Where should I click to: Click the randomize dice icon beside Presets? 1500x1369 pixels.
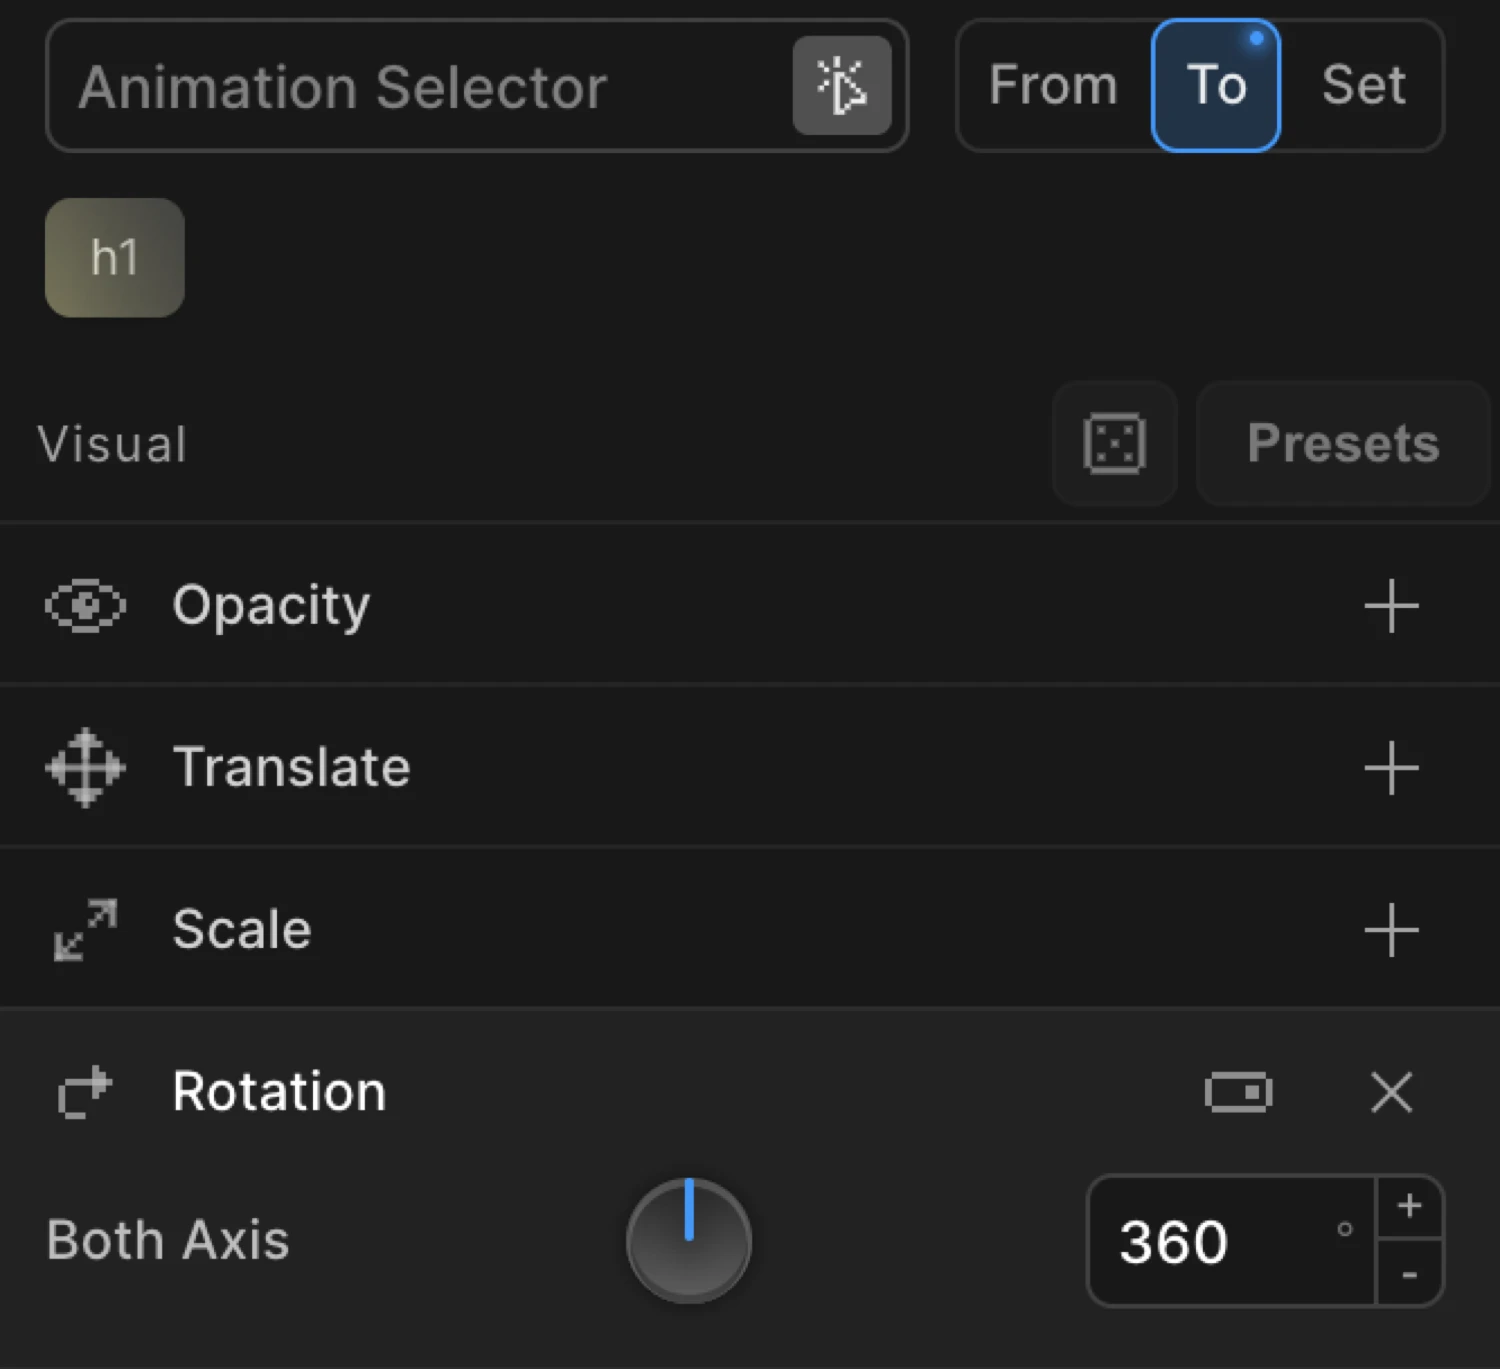(x=1113, y=443)
